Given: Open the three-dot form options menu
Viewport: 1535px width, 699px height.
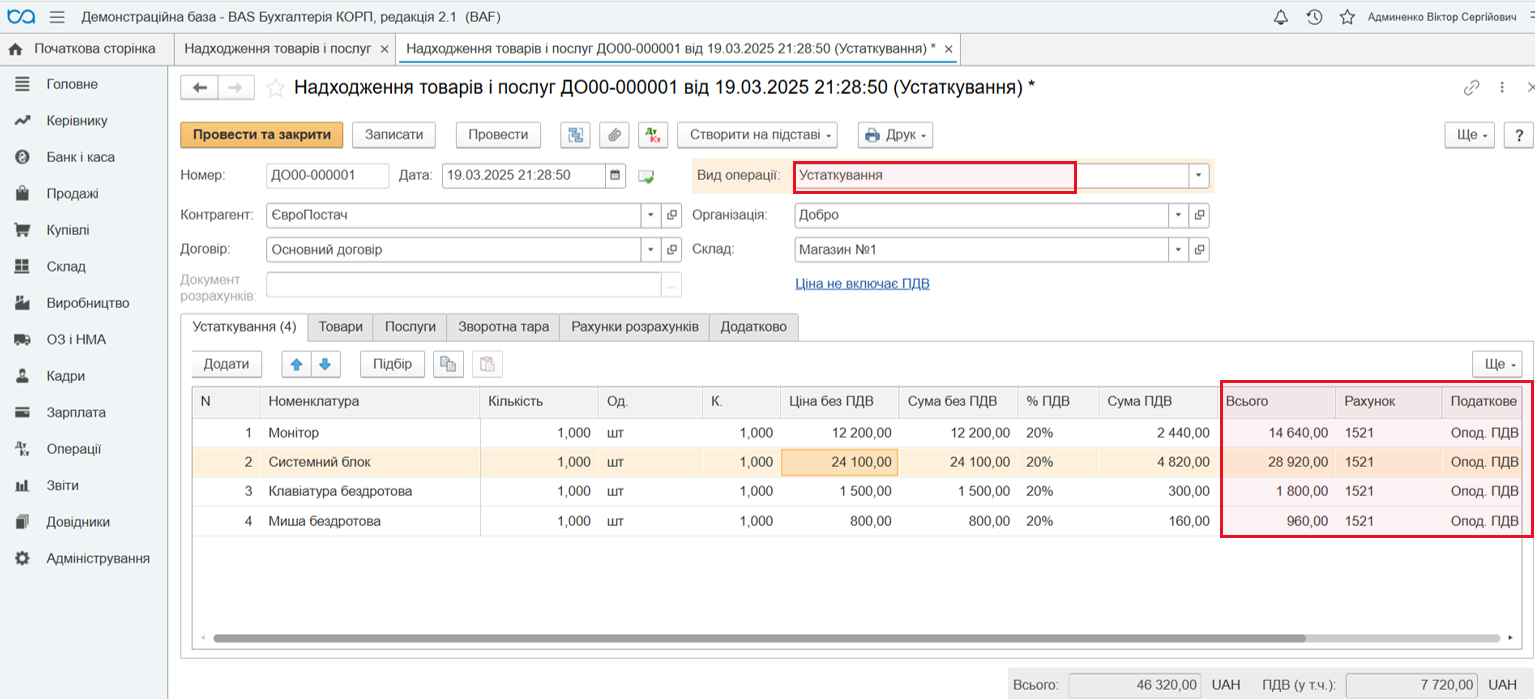Looking at the screenshot, I should coord(1502,88).
